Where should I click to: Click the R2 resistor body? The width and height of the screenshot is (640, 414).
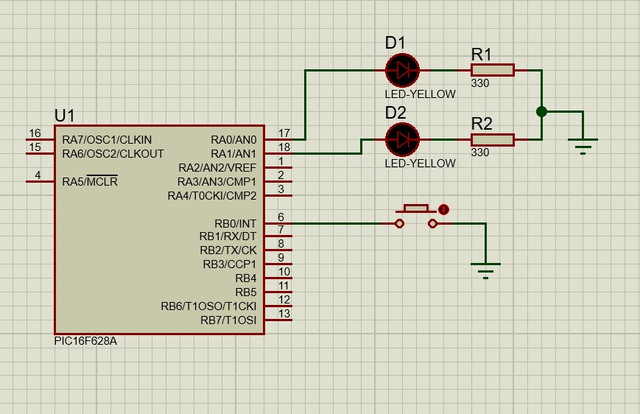click(x=492, y=140)
